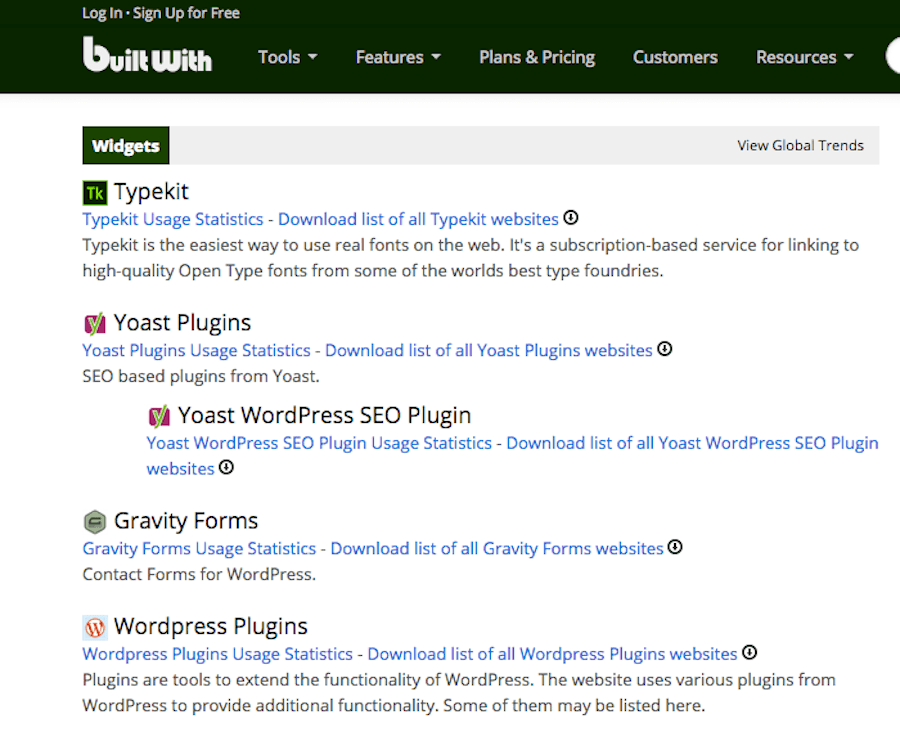Screen dimensions: 900x732
Task: Click Sign Up for Free
Action: tap(186, 13)
